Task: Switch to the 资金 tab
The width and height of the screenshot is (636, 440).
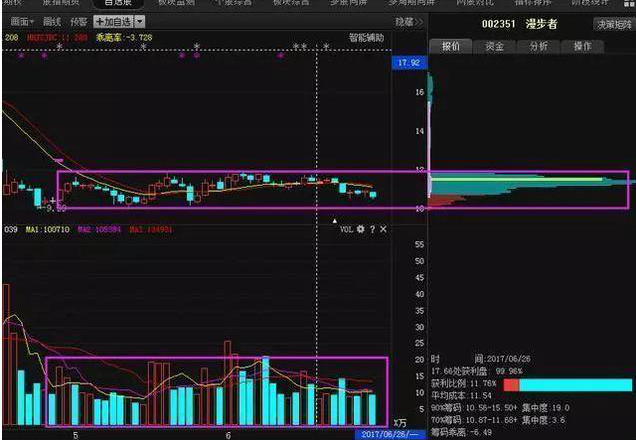Action: 494,46
